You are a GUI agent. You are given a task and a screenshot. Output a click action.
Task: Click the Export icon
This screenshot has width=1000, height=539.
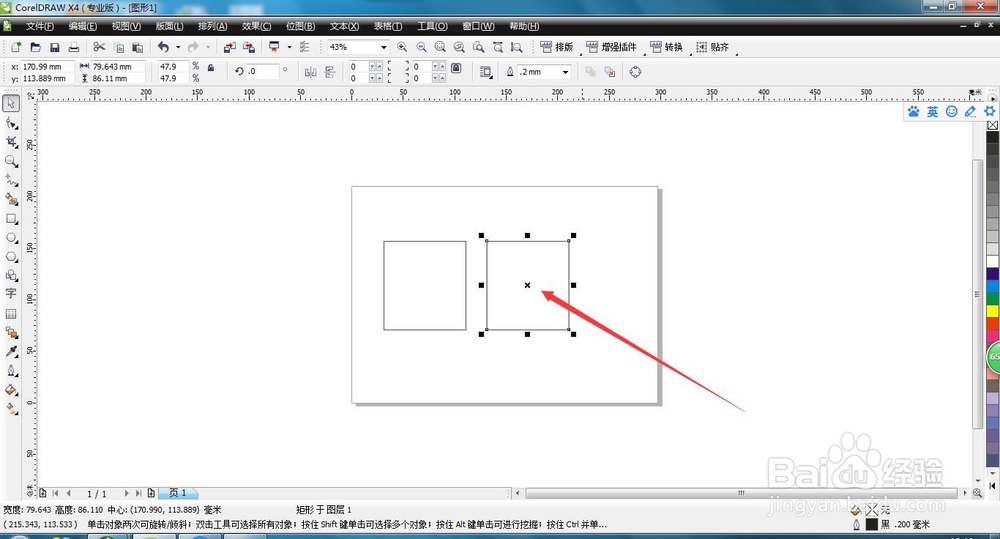coord(249,47)
